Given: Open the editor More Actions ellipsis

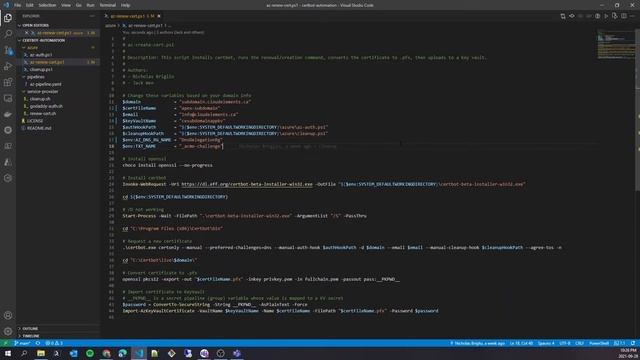Looking at the screenshot, I should pos(632,16).
